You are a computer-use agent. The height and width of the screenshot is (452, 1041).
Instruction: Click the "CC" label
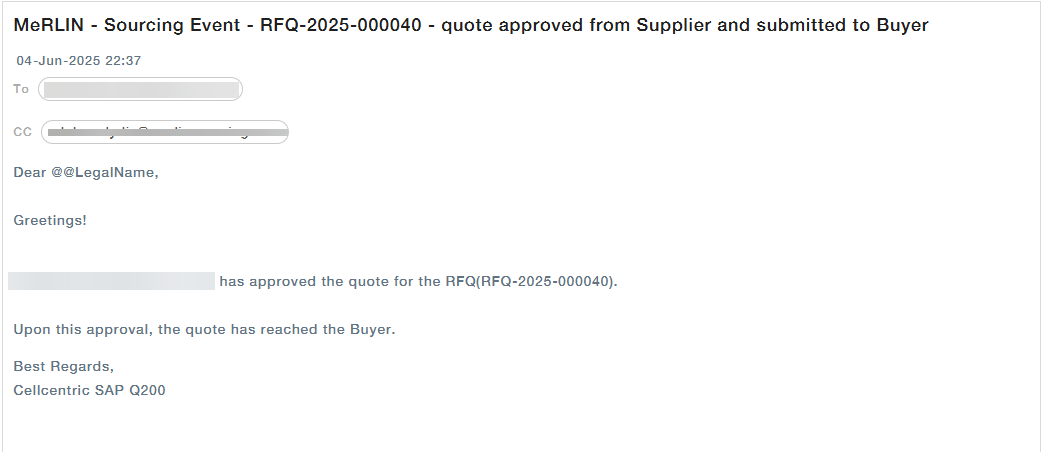click(23, 132)
